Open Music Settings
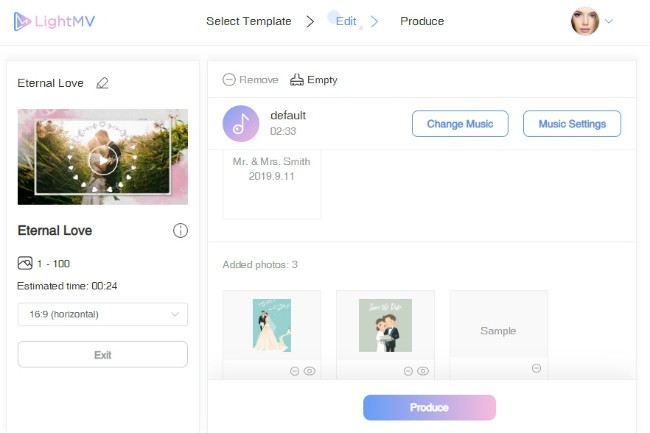The height and width of the screenshot is (433, 650). [571, 124]
